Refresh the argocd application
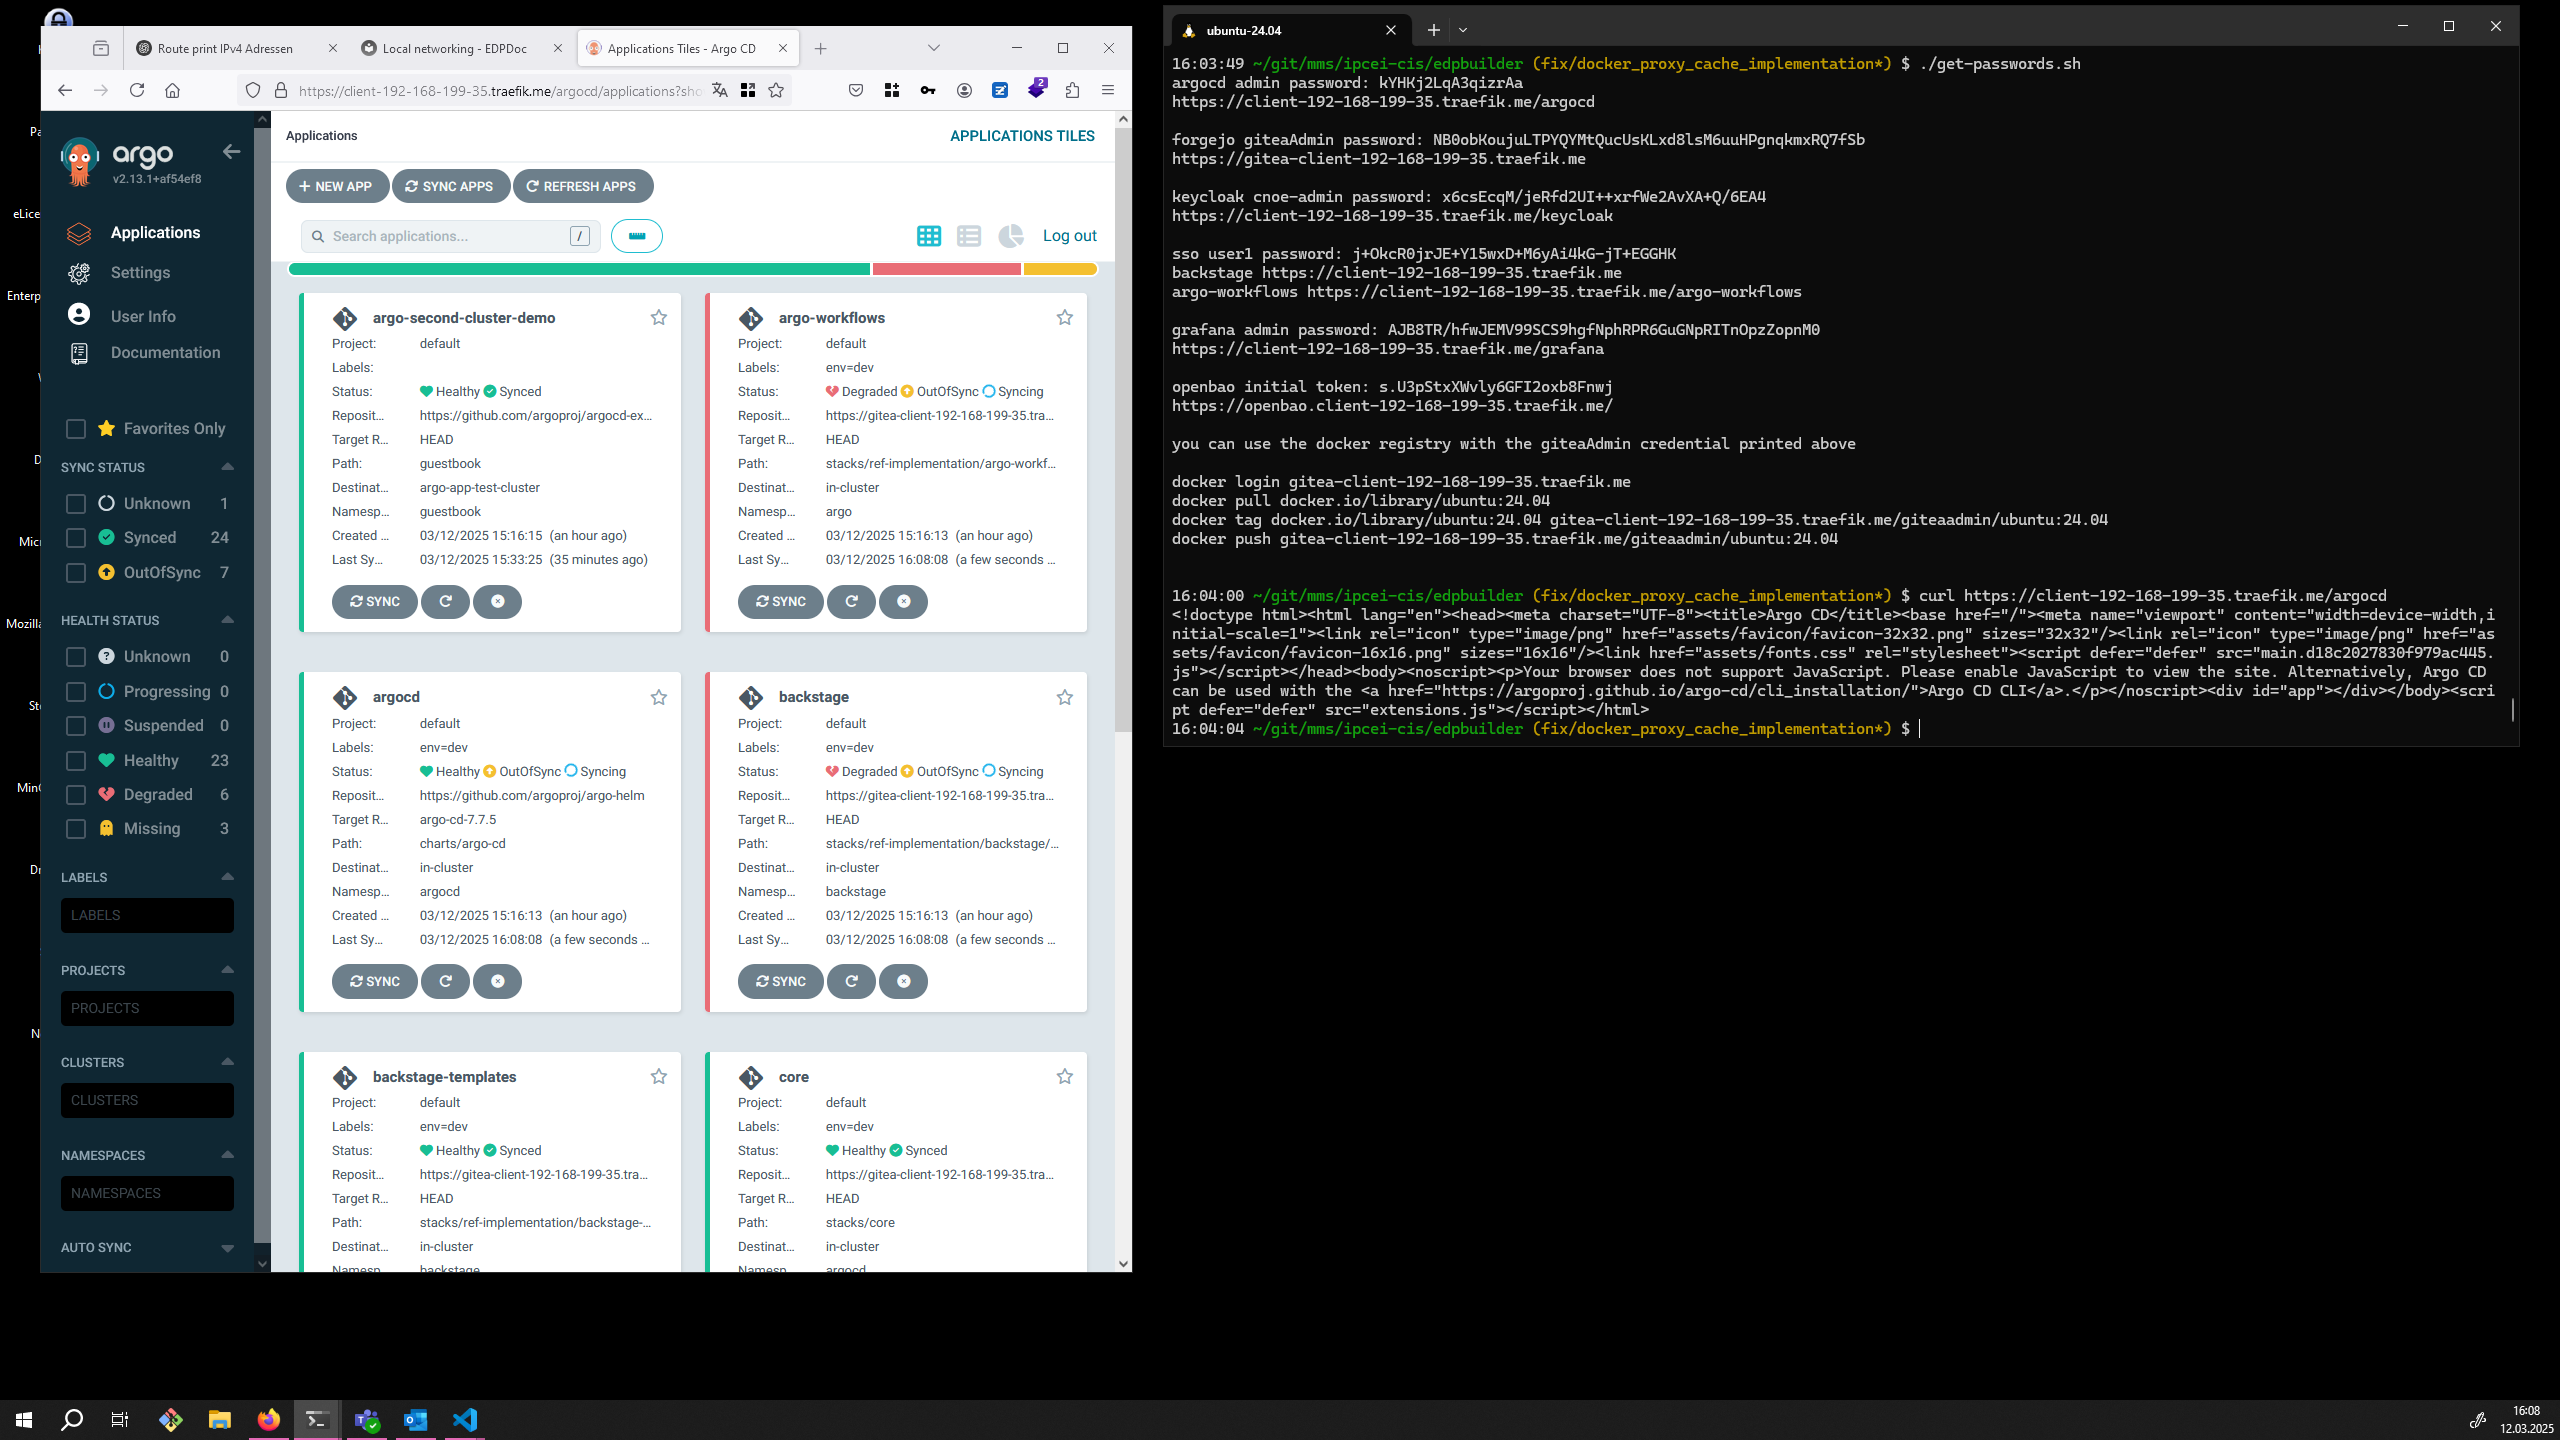This screenshot has width=2560, height=1440. click(x=446, y=982)
